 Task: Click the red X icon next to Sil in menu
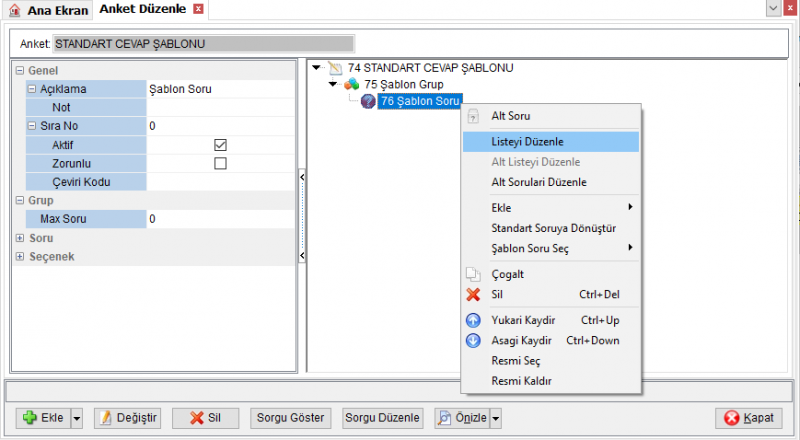coord(473,295)
